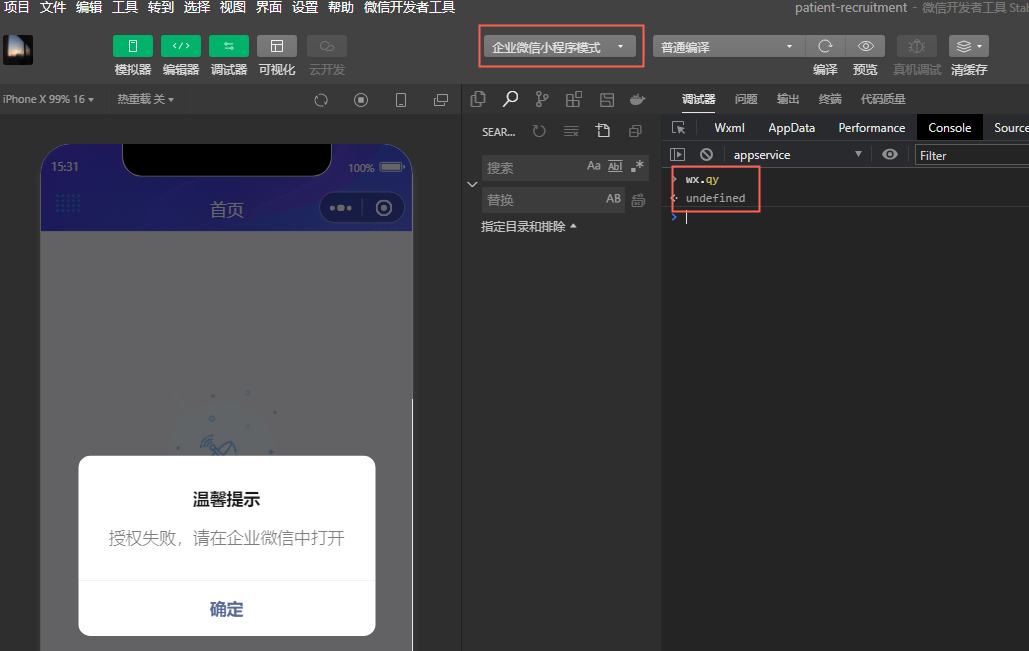Open the 文件 menu
Viewport: 1029px width, 651px height.
pyautogui.click(x=52, y=7)
